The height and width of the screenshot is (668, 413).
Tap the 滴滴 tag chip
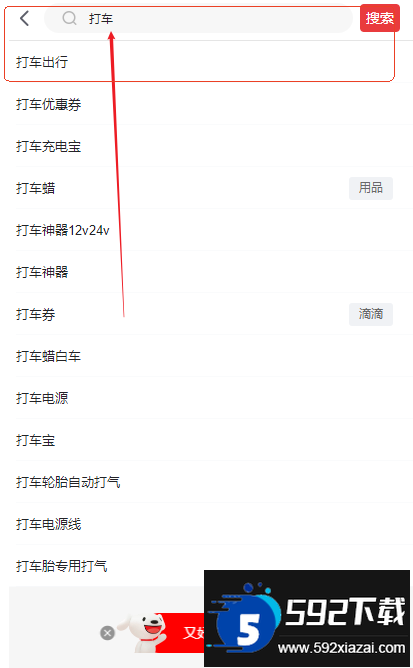(371, 314)
